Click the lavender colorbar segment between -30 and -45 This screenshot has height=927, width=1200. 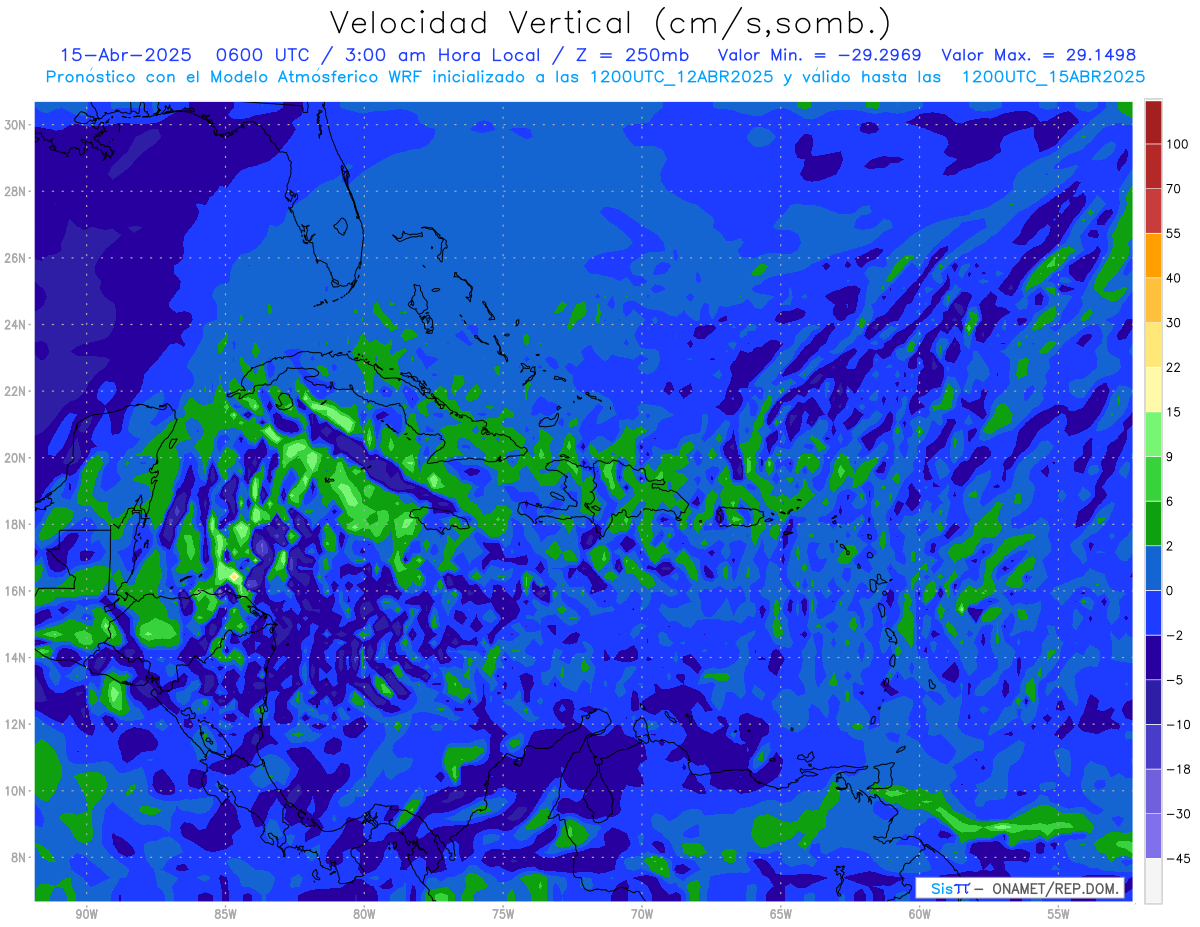(x=1153, y=836)
